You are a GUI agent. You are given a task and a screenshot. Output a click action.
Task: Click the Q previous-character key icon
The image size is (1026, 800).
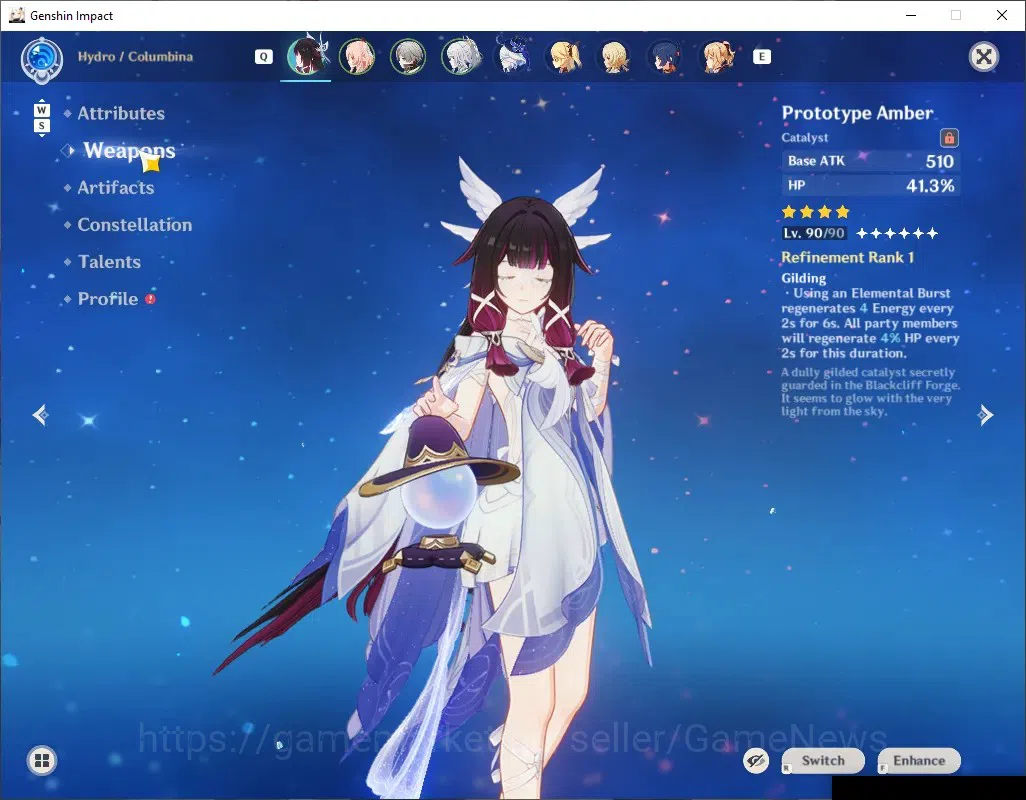click(x=264, y=57)
